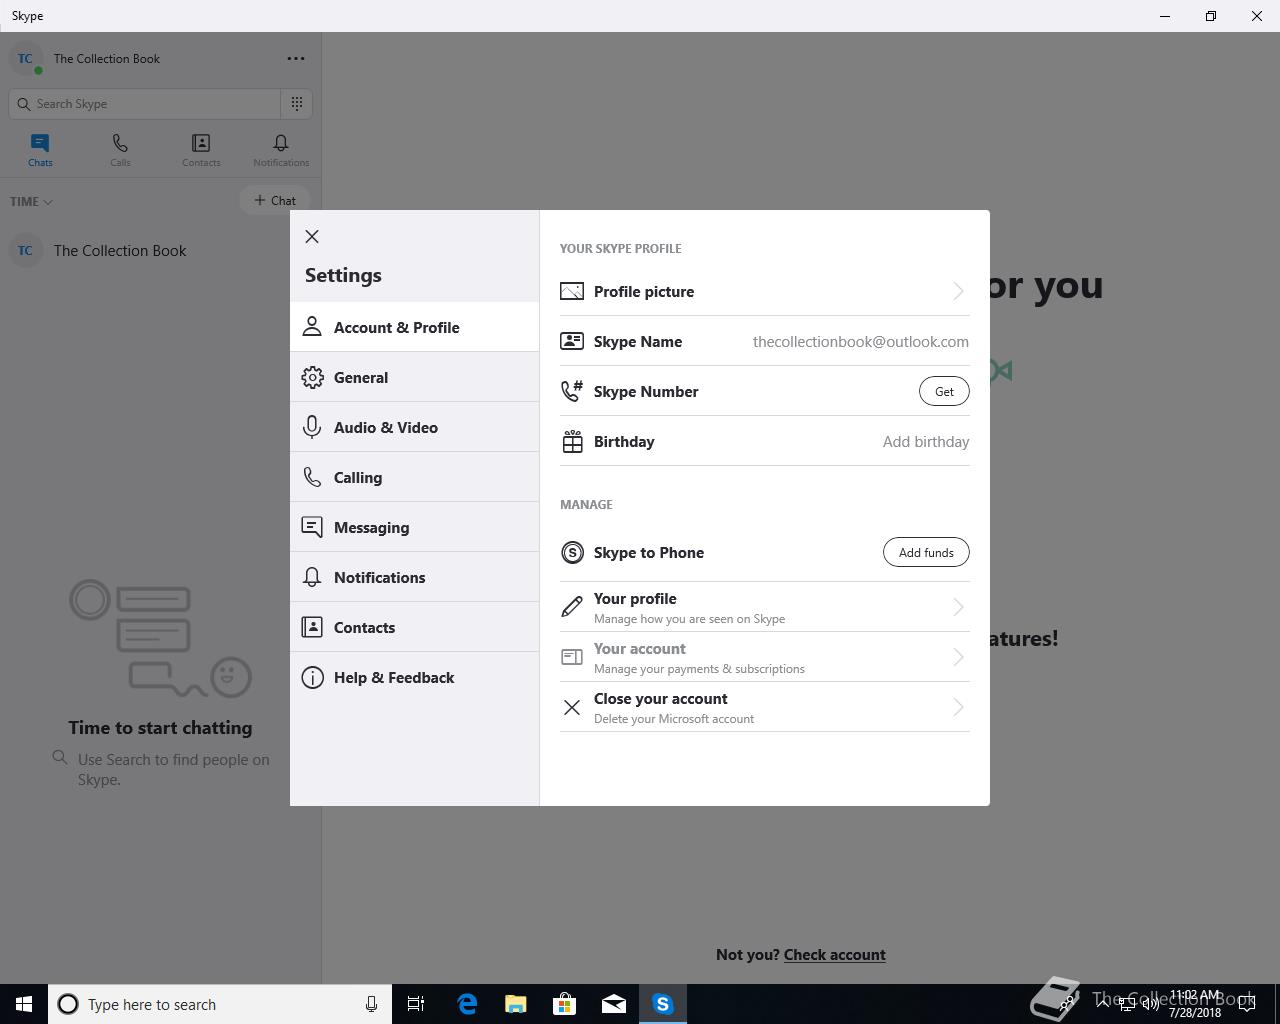
Task: Click the Profile picture image icon
Action: (x=572, y=291)
